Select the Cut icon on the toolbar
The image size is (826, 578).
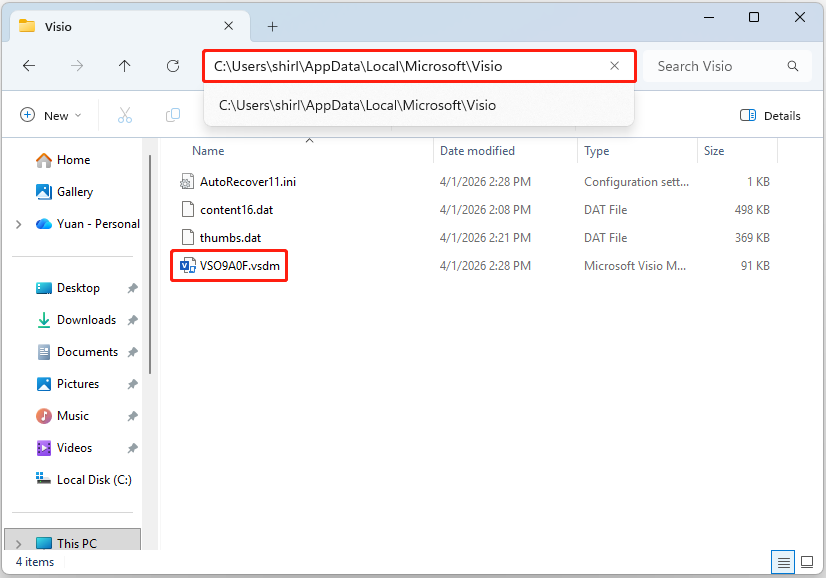(x=124, y=115)
